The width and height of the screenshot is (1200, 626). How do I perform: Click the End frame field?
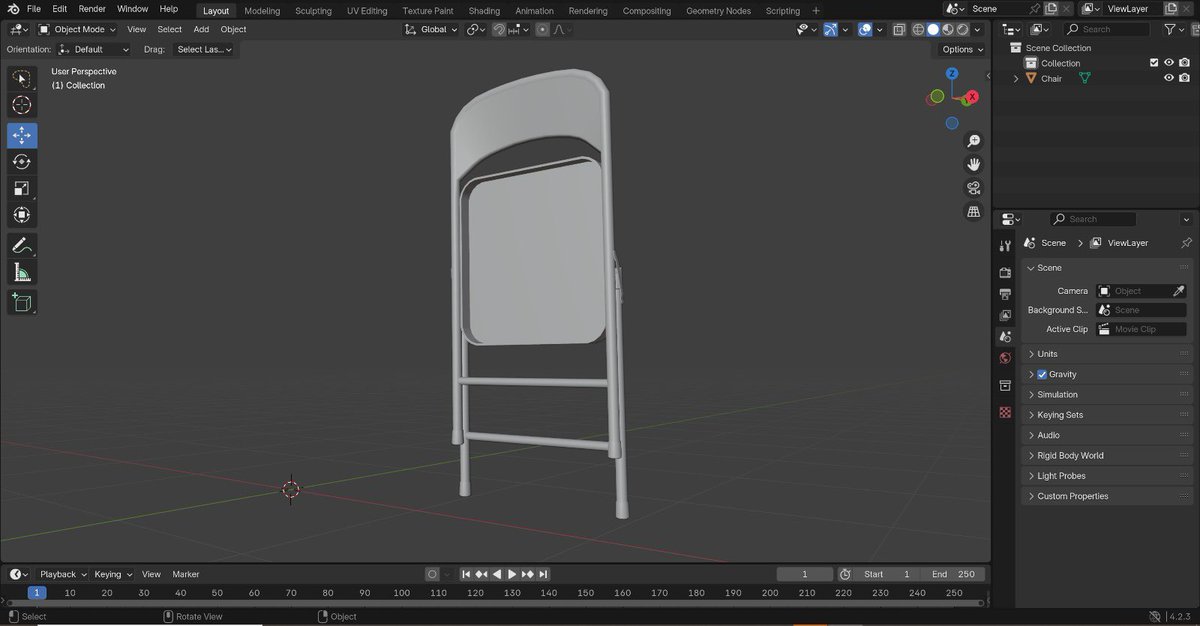pyautogui.click(x=954, y=574)
